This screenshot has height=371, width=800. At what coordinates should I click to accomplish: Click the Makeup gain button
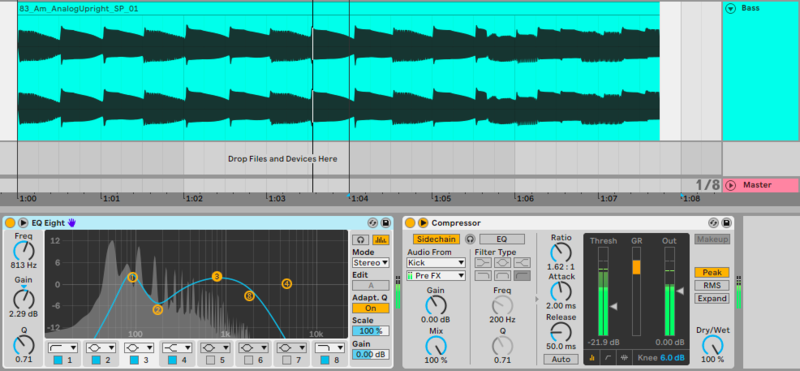(x=712, y=239)
